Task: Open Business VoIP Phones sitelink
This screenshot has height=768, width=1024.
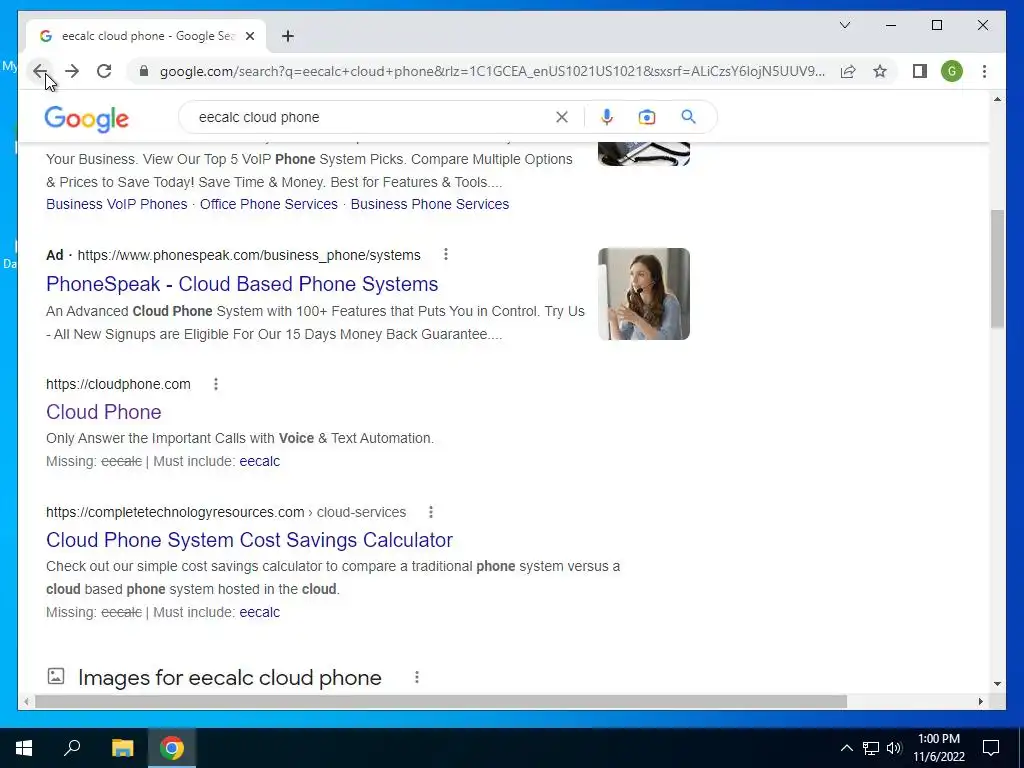Action: tap(116, 204)
